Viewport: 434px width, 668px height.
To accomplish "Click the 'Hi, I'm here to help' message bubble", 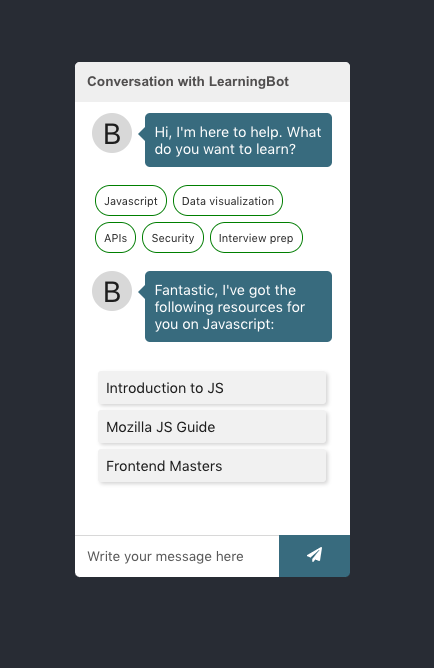I will click(x=239, y=140).
